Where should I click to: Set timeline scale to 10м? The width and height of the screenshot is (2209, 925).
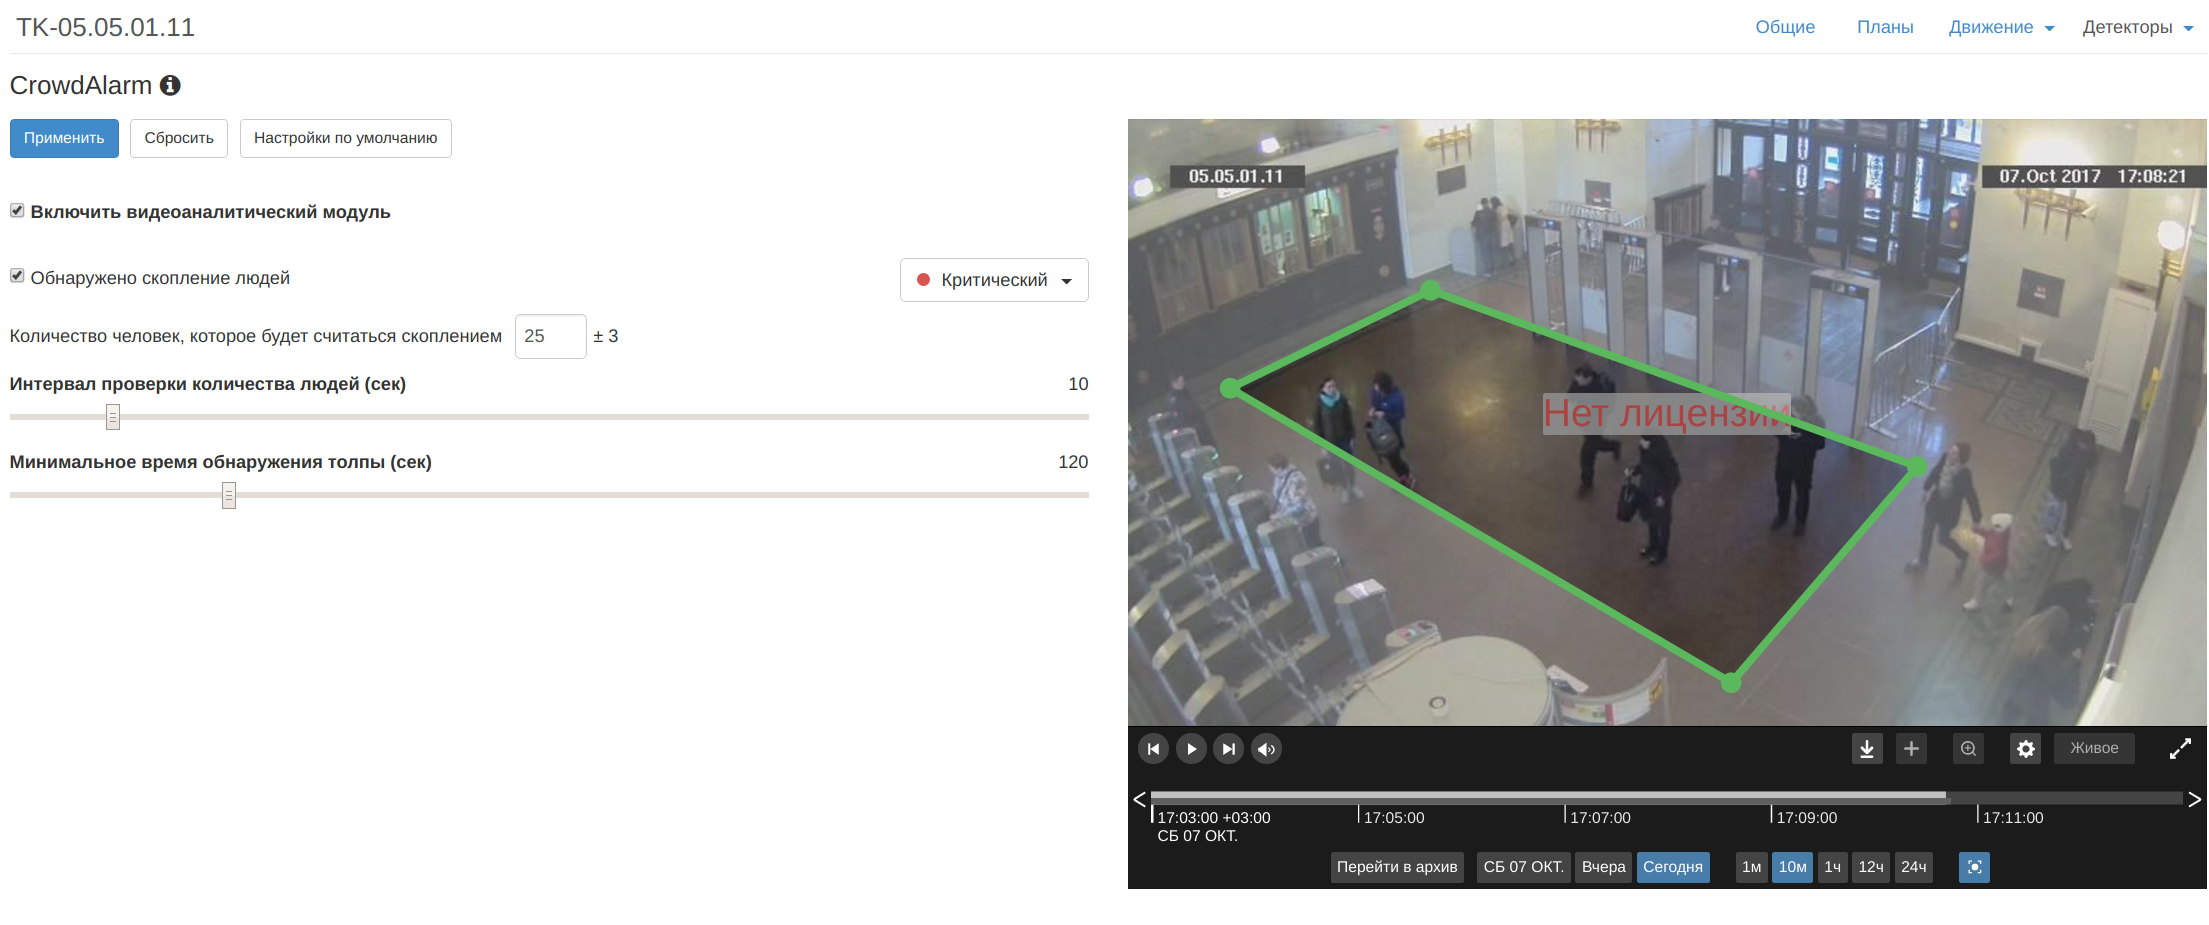point(1792,867)
